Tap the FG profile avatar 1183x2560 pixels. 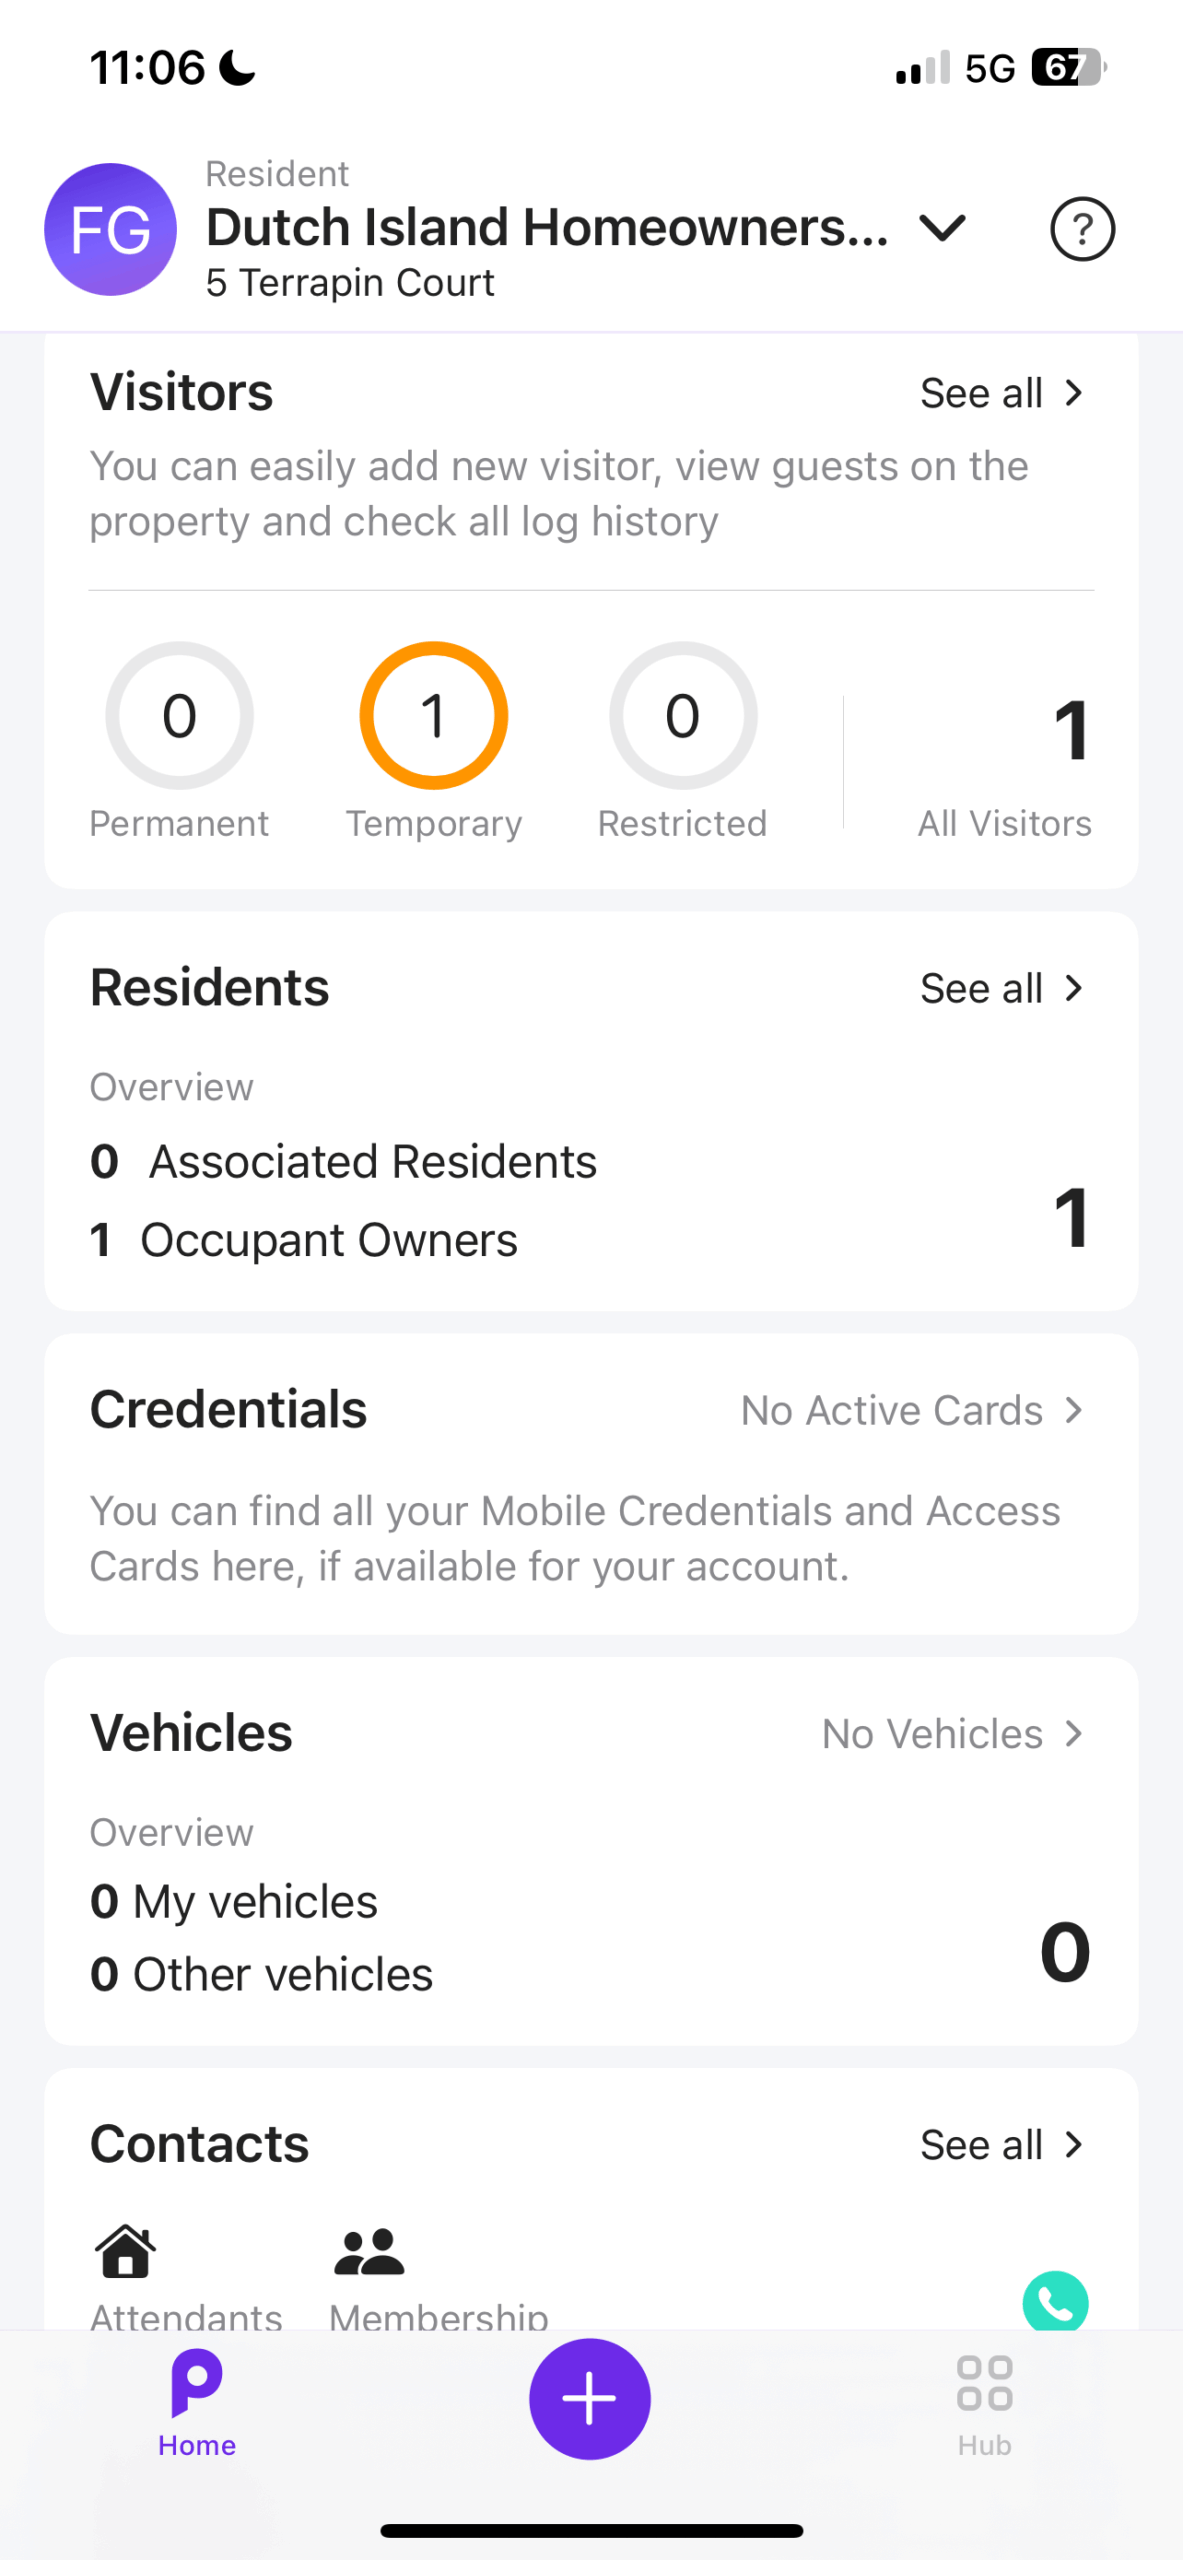click(110, 229)
